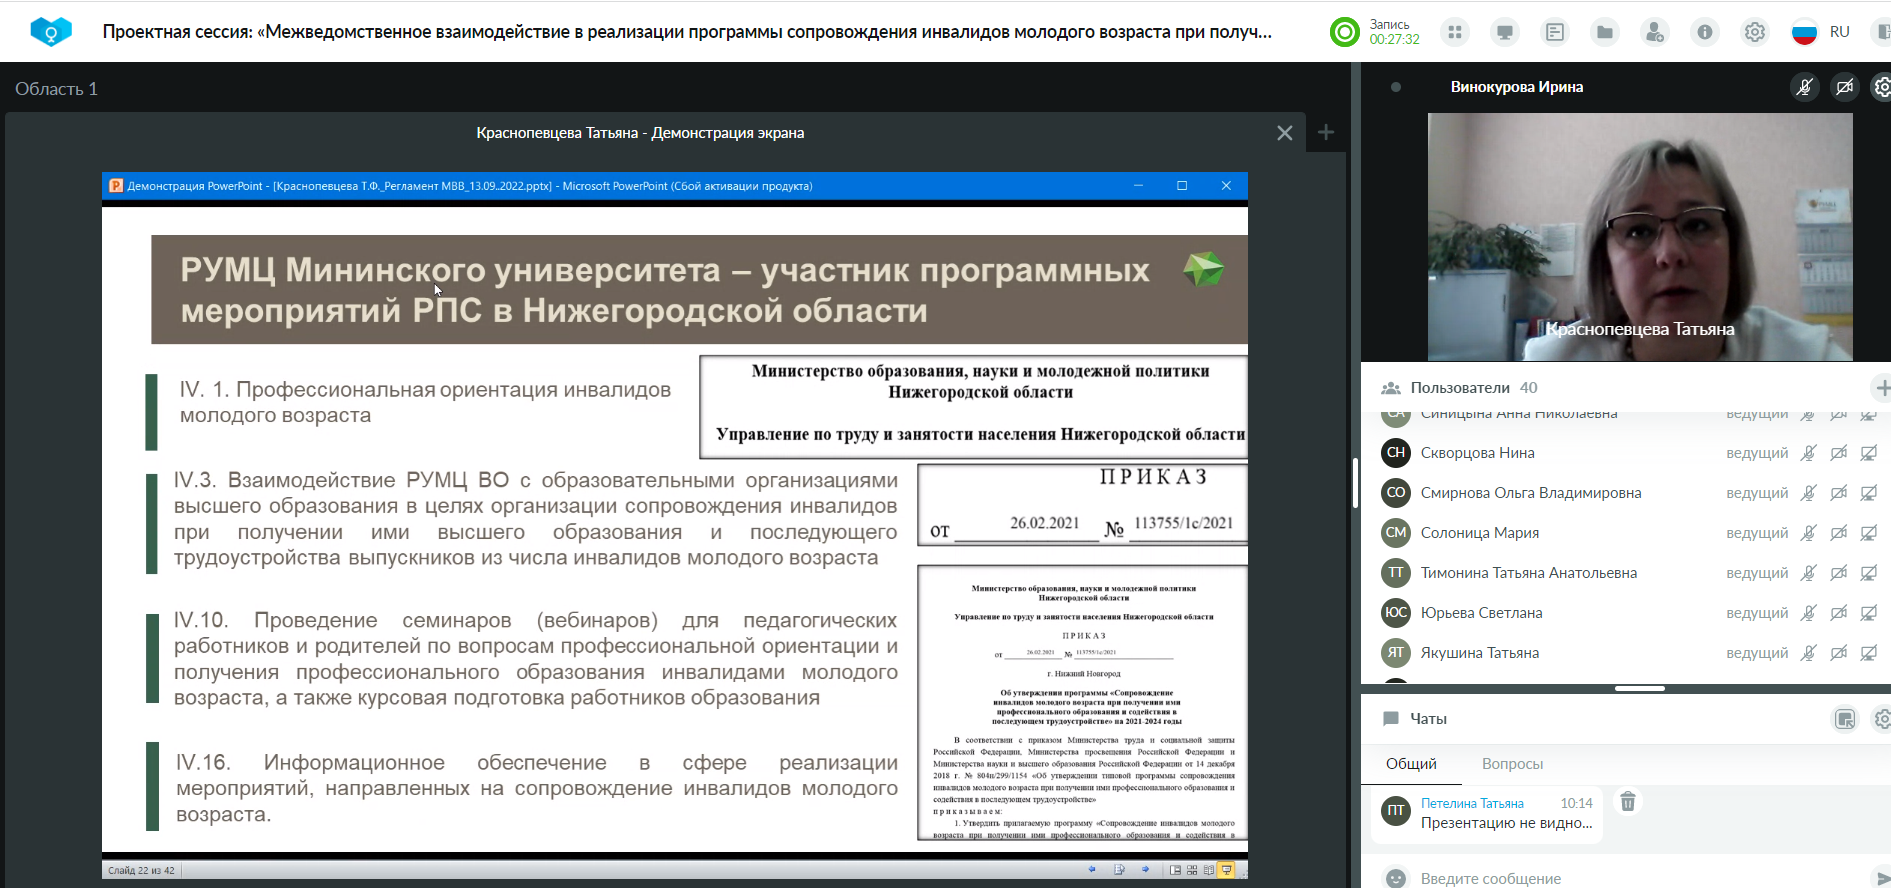Switch PowerPoint to Reading view icon
This screenshot has height=888, width=1891.
pyautogui.click(x=1209, y=870)
